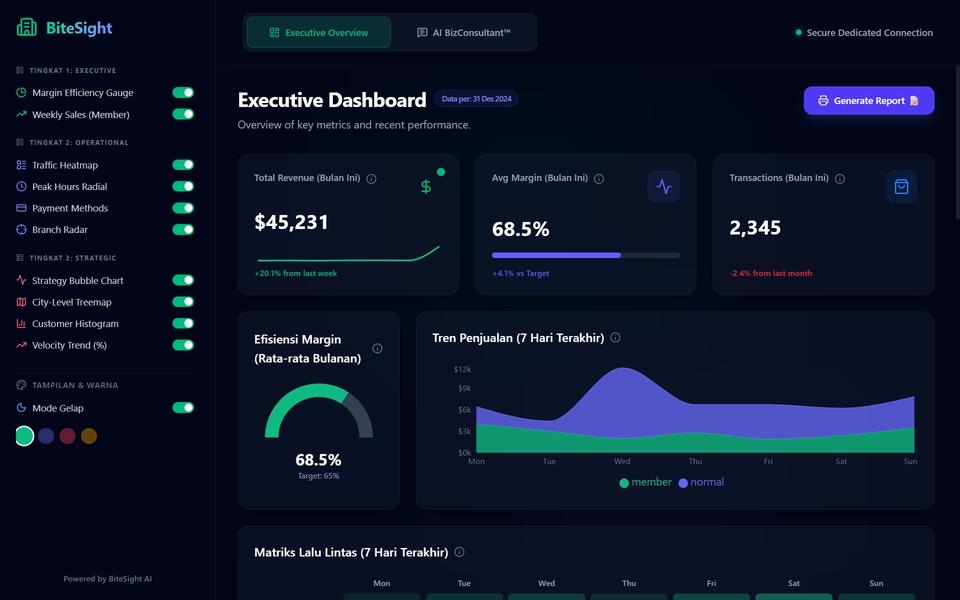Click the info icon beside Efisiensi Margin title
The width and height of the screenshot is (960, 600).
(x=377, y=348)
